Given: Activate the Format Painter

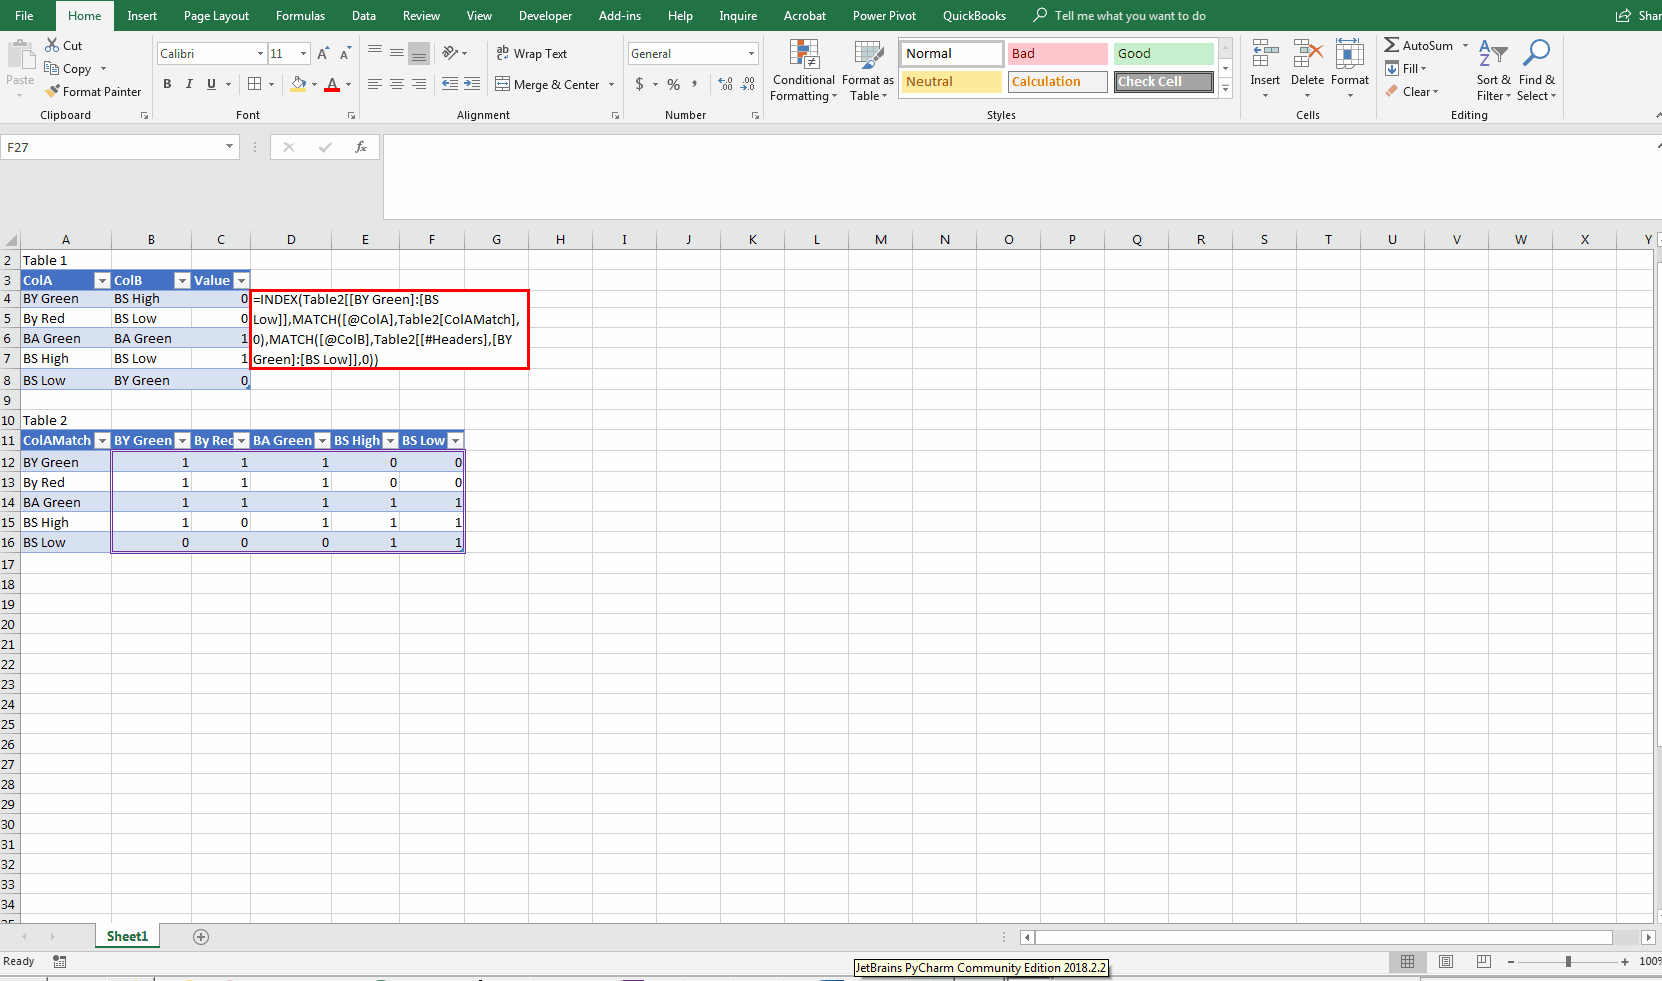Looking at the screenshot, I should coord(93,91).
